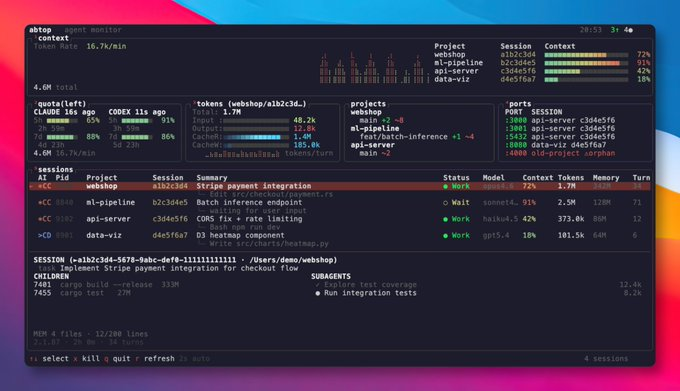Viewport: 680px width, 391px height.
Task: Click the tokens/turn sparkline in tokens panel
Action: [x=242, y=153]
